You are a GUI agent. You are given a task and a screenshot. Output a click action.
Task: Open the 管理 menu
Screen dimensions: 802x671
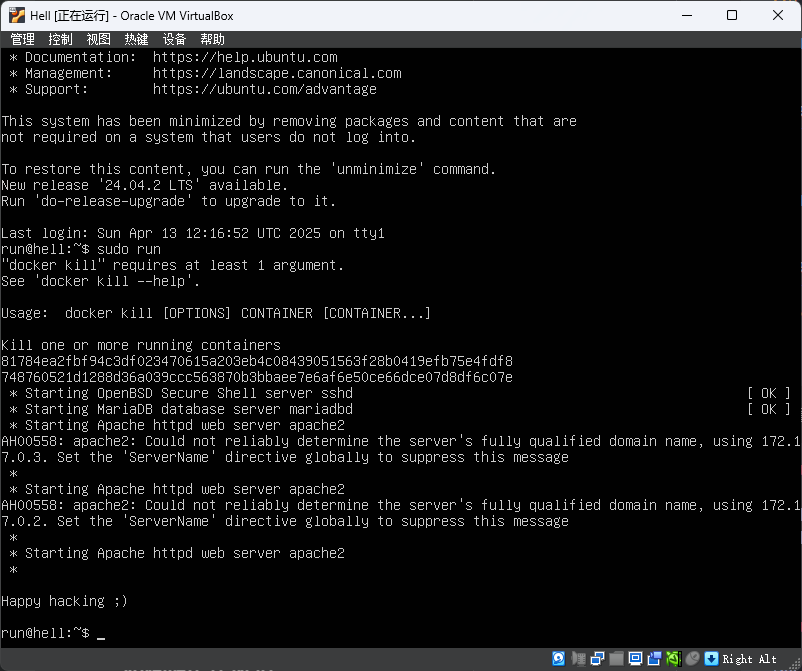click(23, 39)
